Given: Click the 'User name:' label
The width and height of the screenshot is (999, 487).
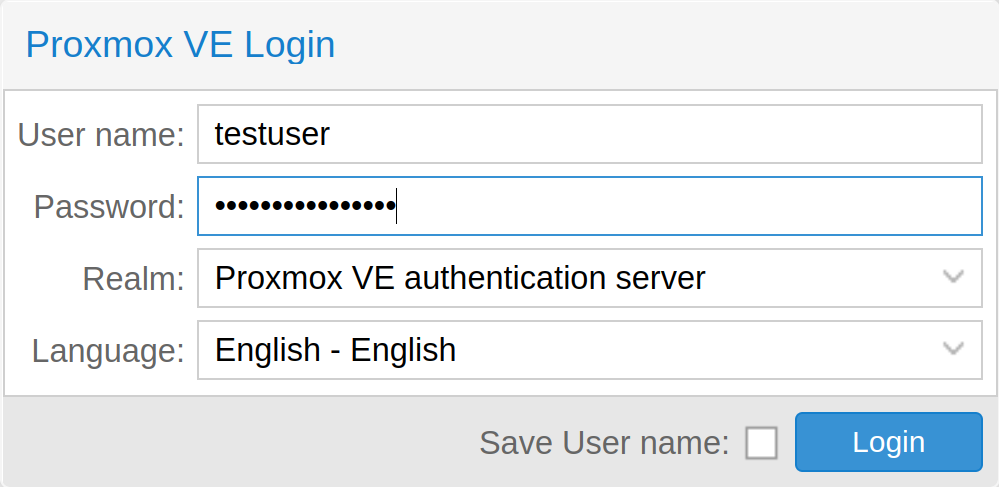Looking at the screenshot, I should [x=101, y=135].
